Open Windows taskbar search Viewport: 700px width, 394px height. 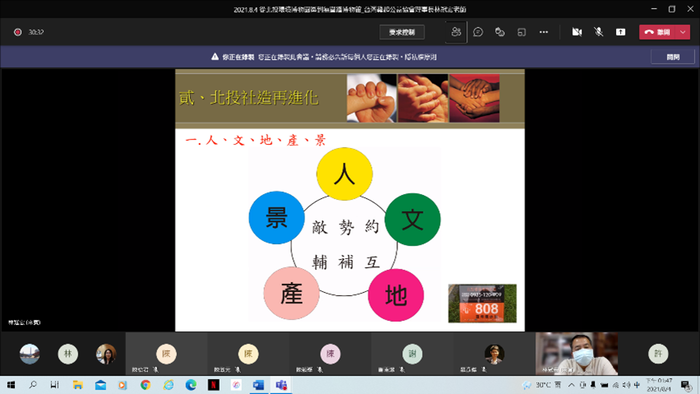click(x=33, y=385)
